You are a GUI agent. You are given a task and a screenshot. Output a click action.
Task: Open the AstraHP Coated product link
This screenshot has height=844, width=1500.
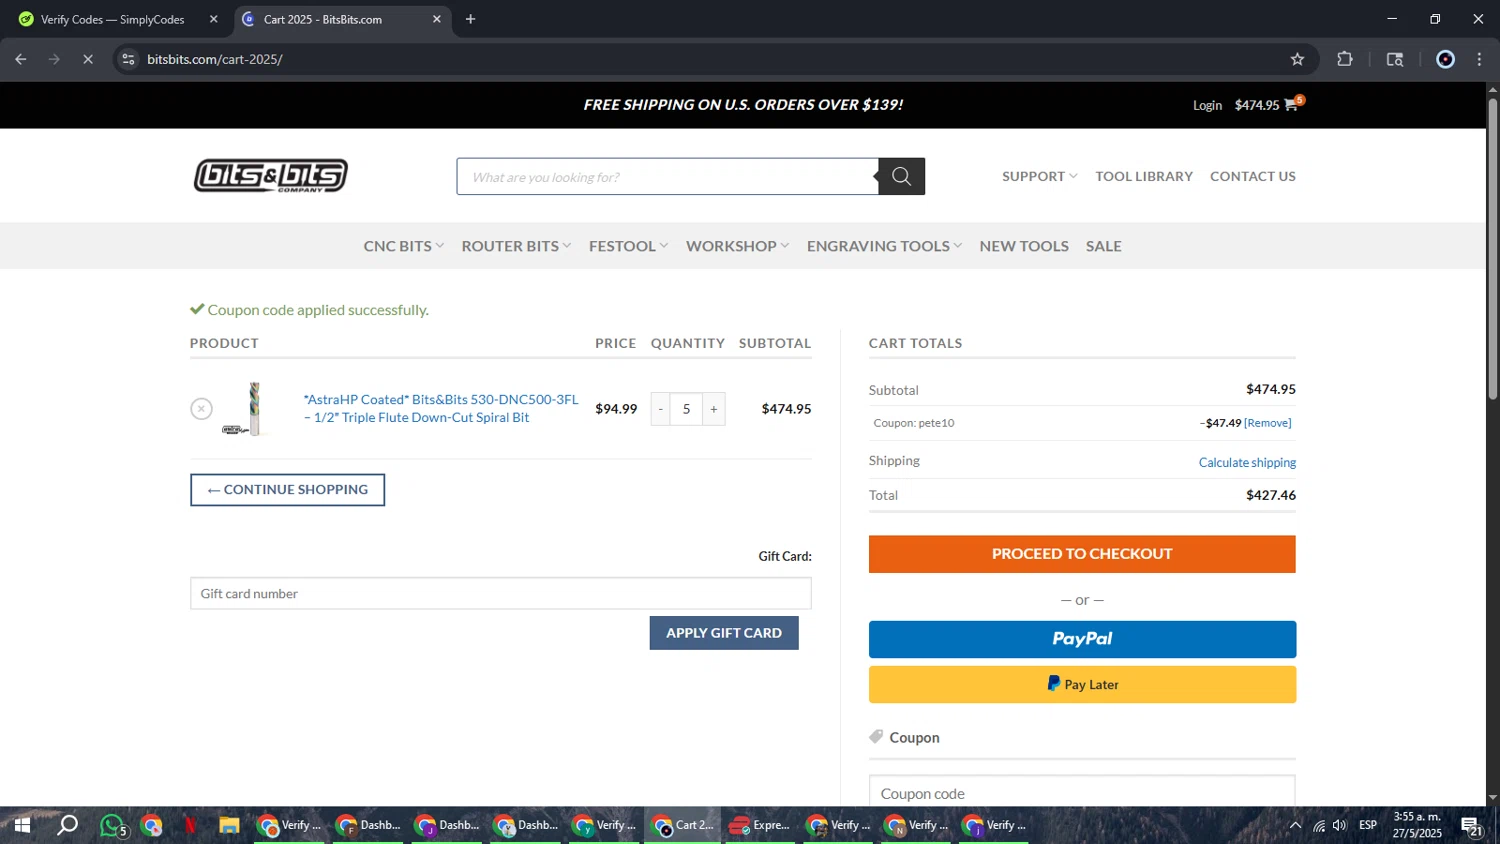coord(441,408)
